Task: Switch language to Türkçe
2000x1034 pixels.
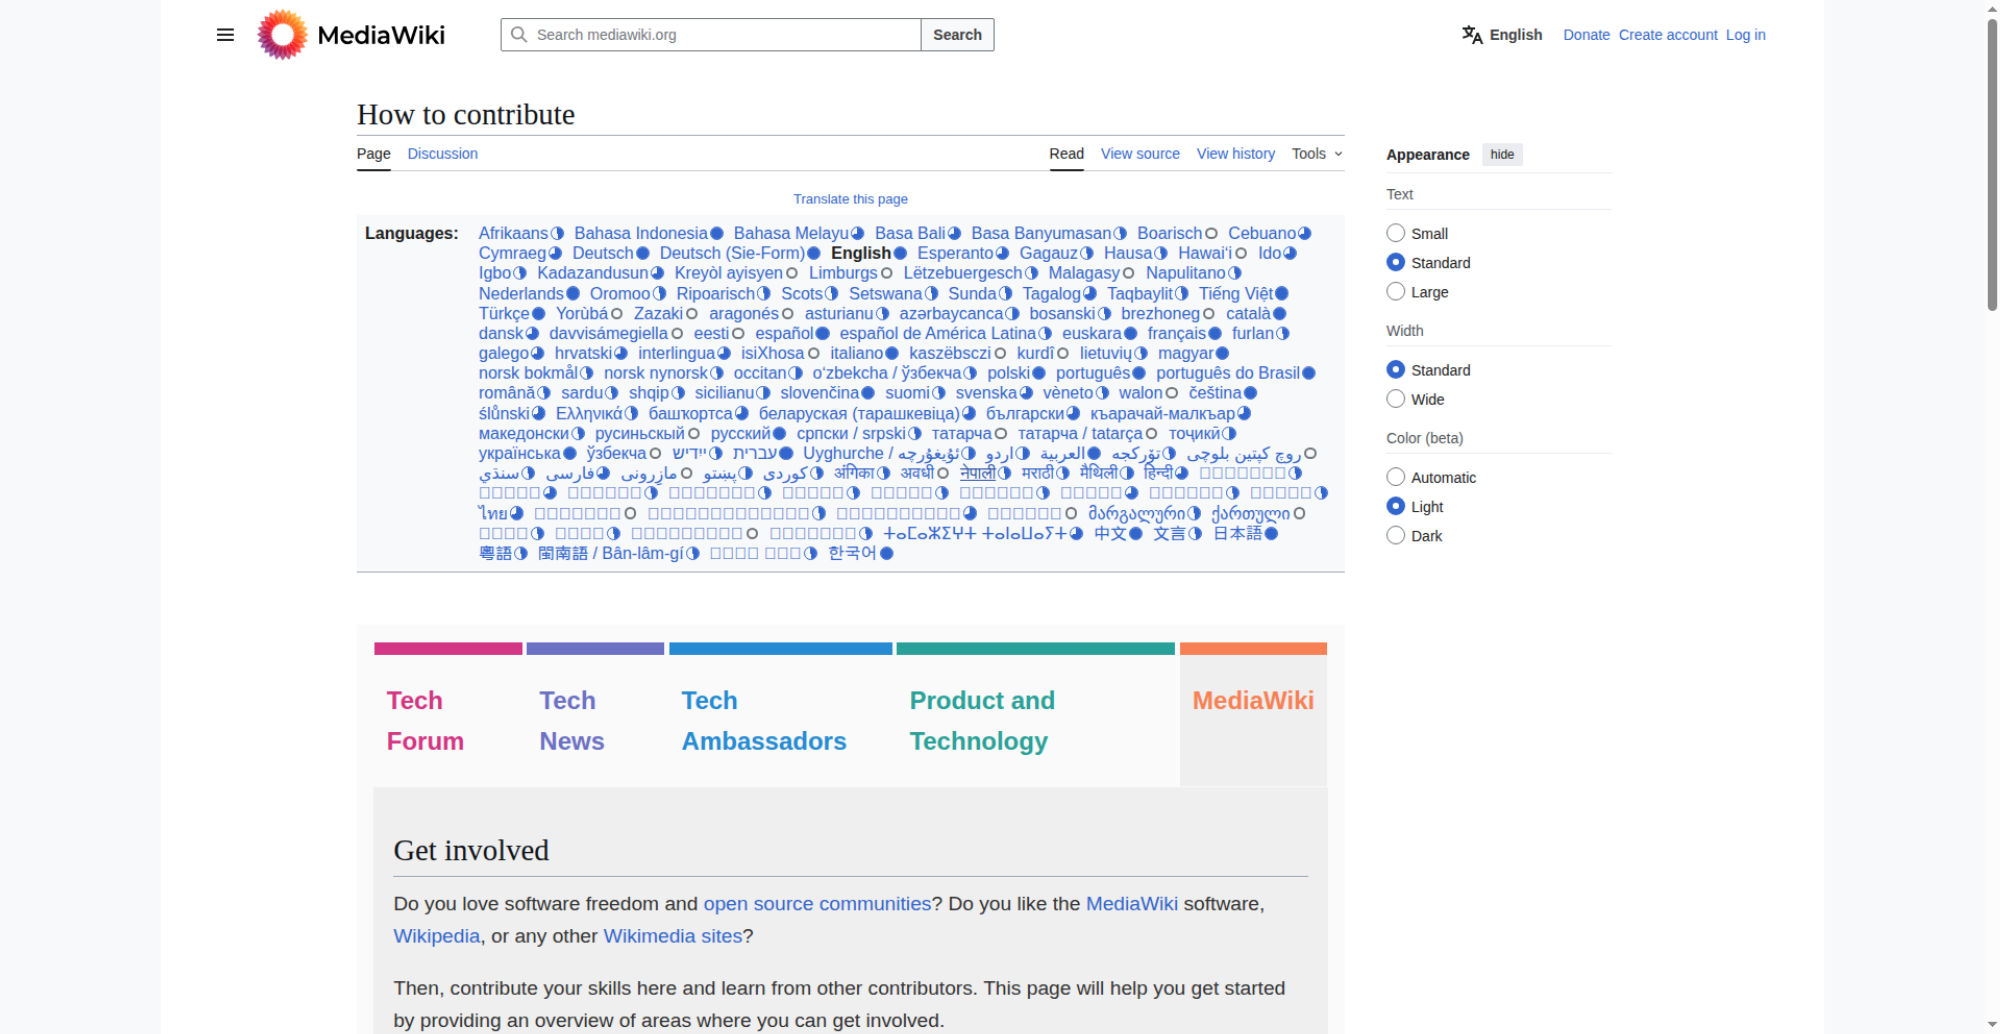Action: pyautogui.click(x=504, y=313)
